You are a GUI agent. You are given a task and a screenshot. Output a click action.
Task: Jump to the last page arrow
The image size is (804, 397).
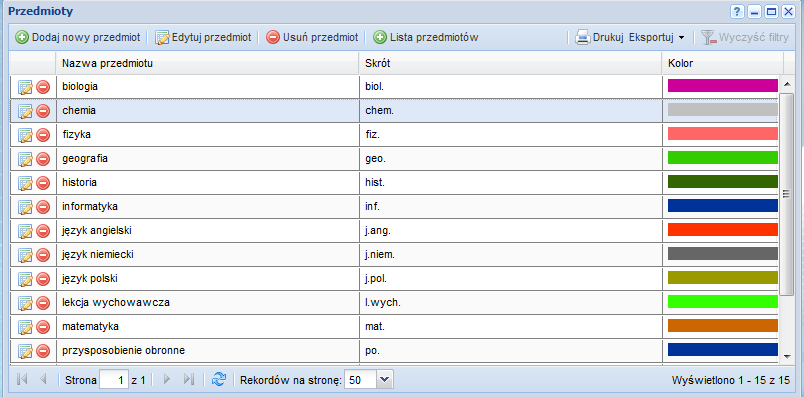click(189, 380)
